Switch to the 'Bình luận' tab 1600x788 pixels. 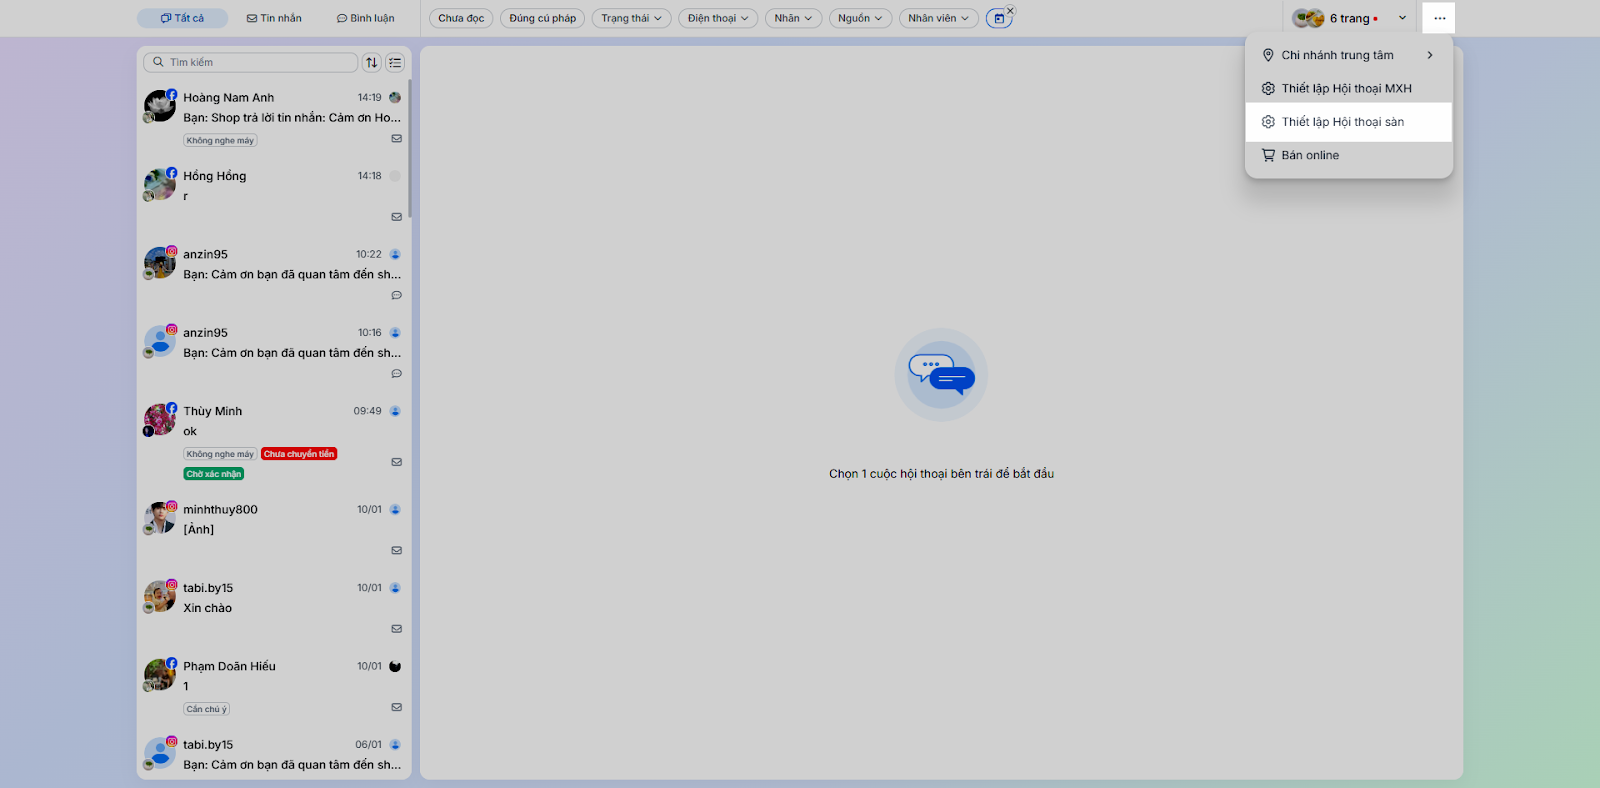coord(365,18)
